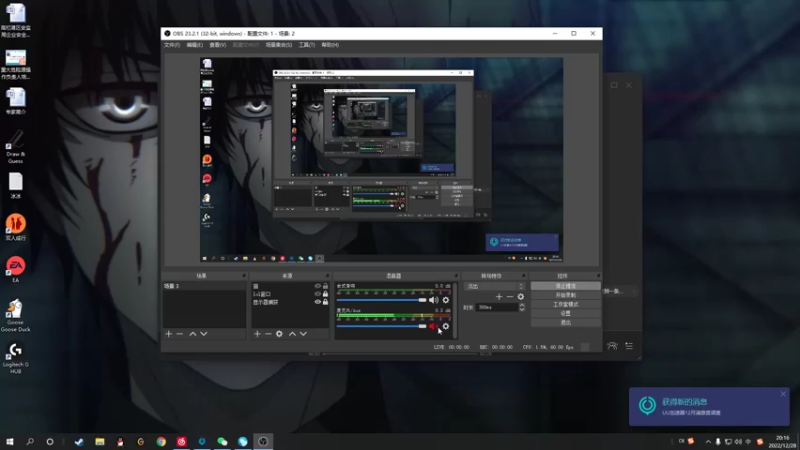800x450 pixels.
Task: Toggle lock of the second source
Action: click(326, 294)
